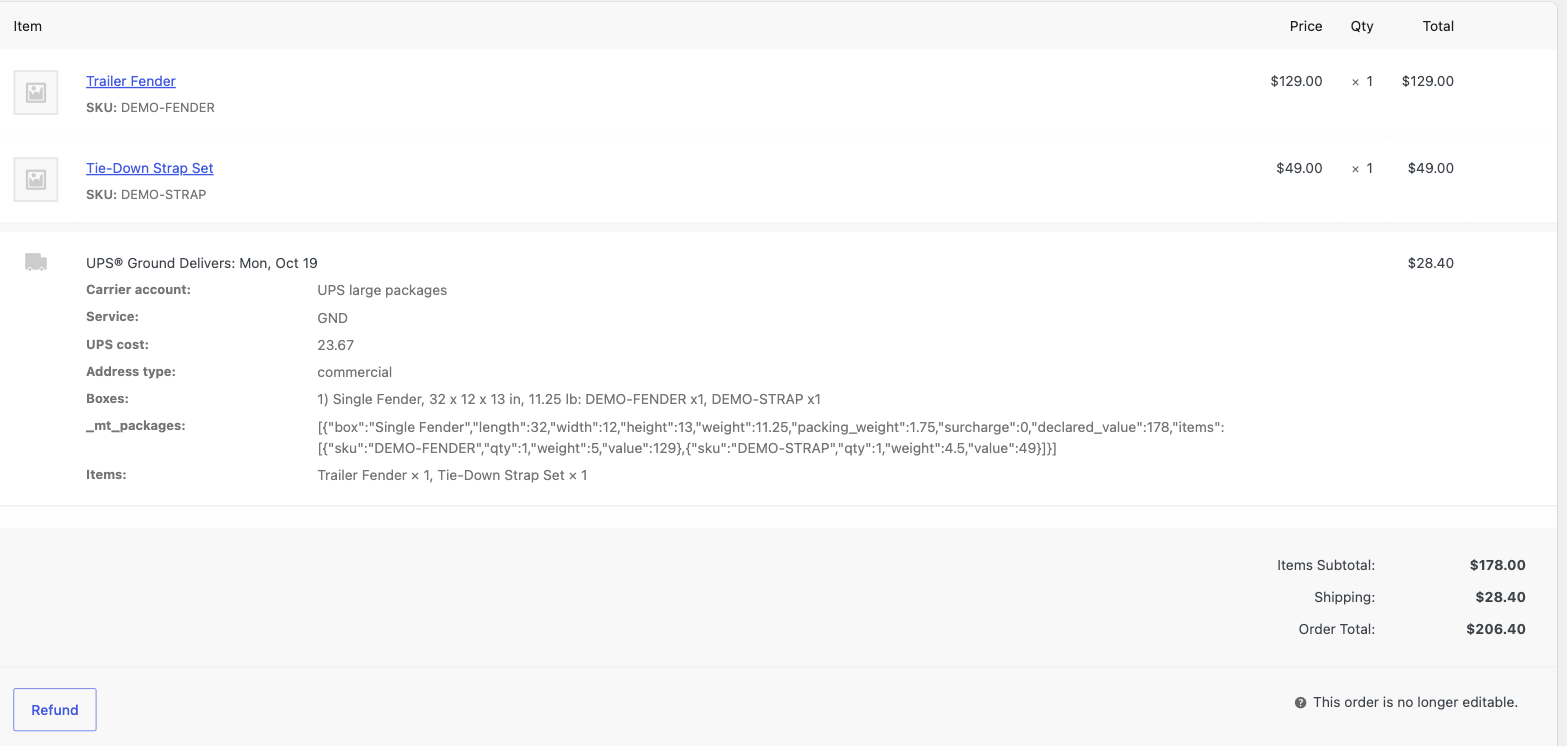Click the Item column header
This screenshot has height=746, width=1567.
pyautogui.click(x=28, y=26)
